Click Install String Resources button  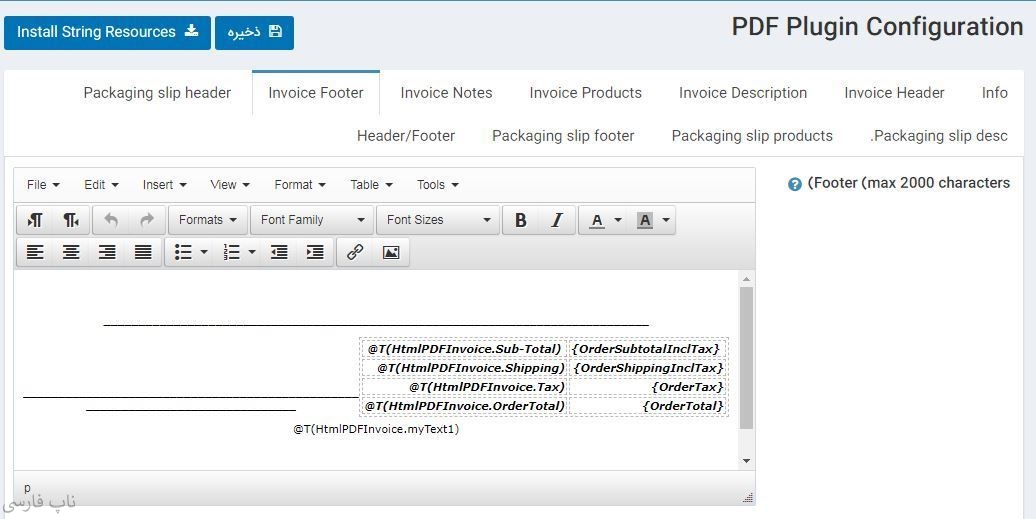pyautogui.click(x=107, y=32)
